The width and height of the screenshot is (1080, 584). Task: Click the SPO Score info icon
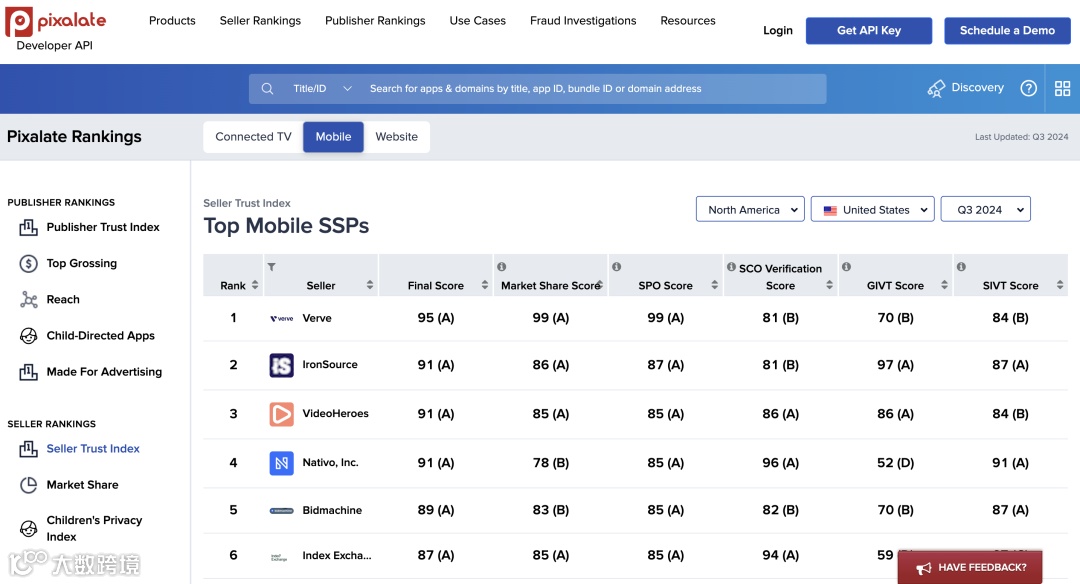tap(616, 267)
